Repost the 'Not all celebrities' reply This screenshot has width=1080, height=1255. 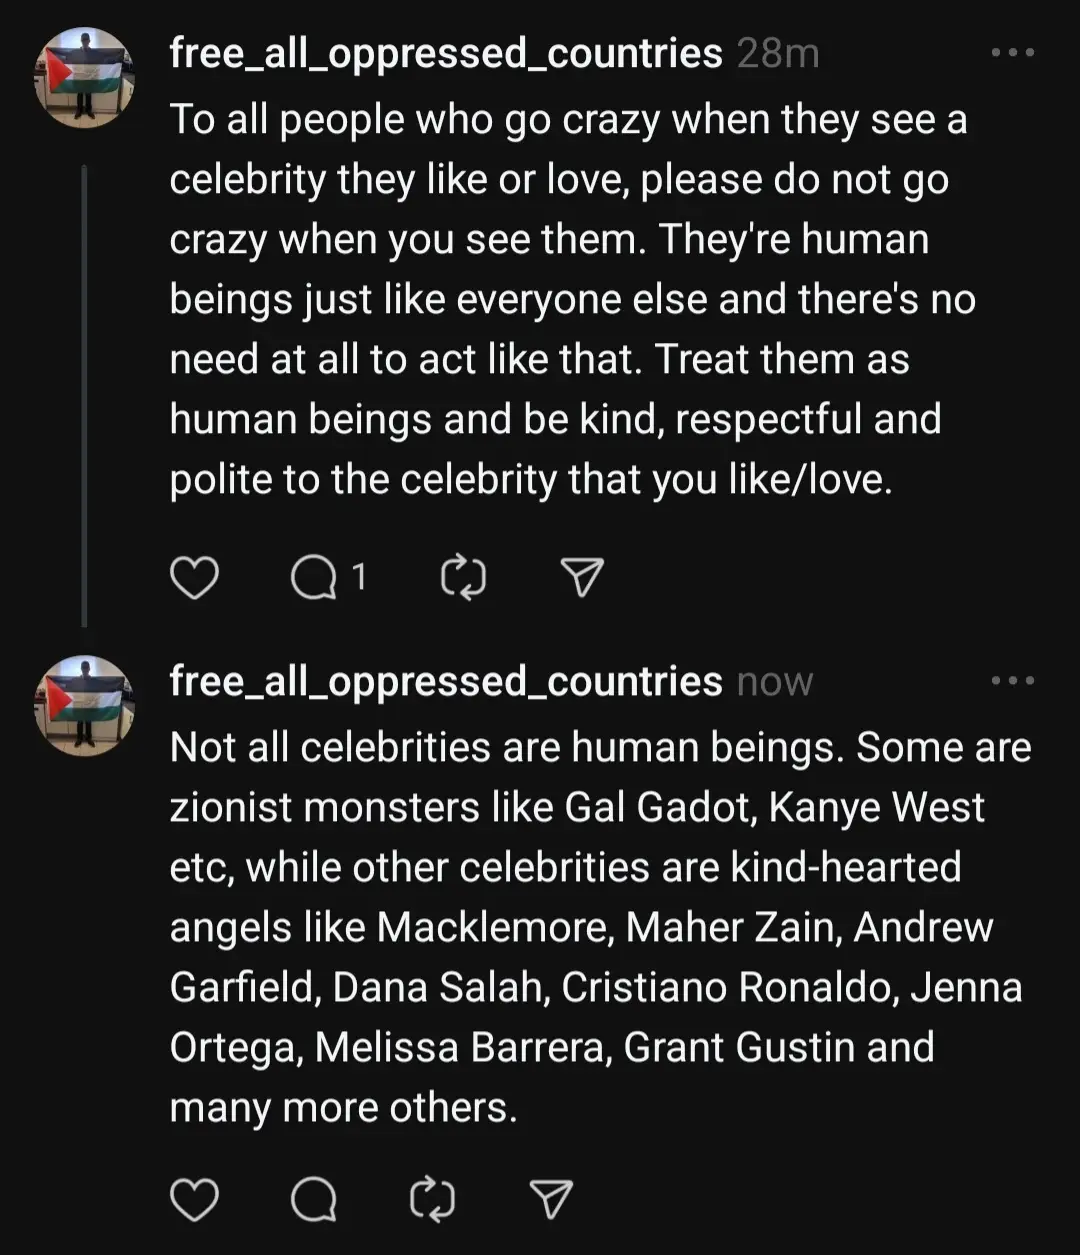[433, 1199]
